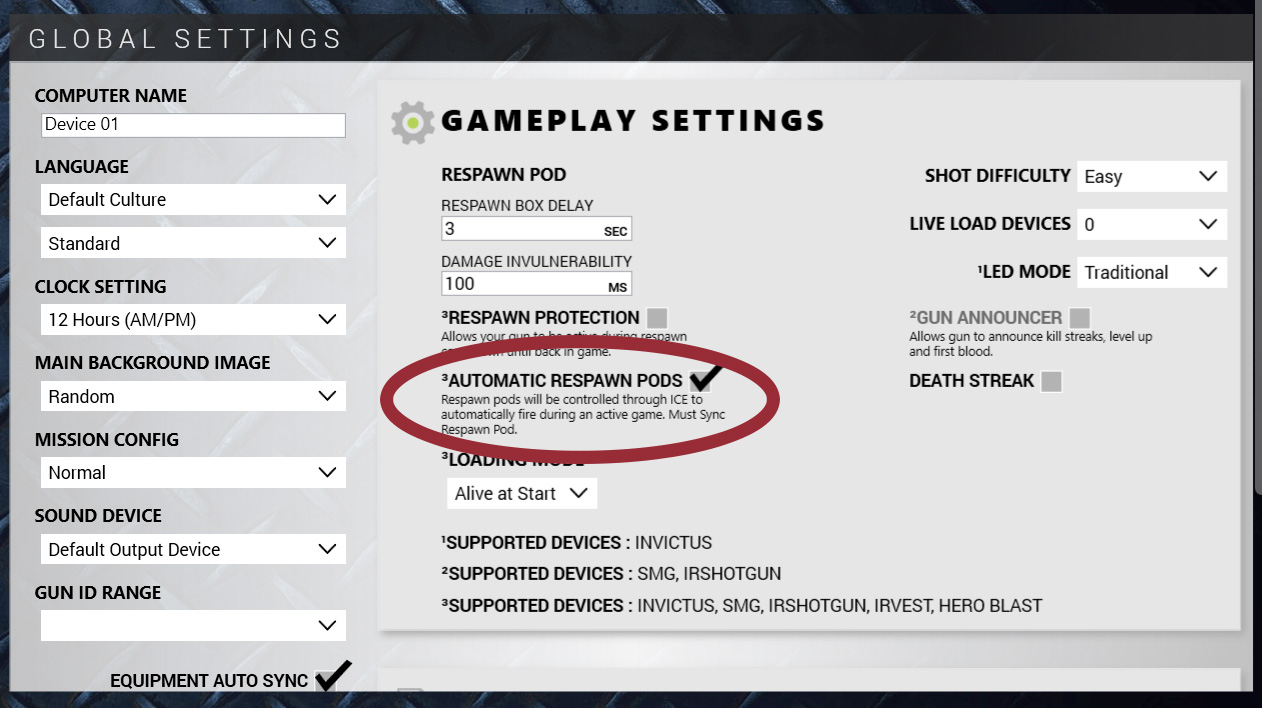Expand the LED Mode Traditional dropdown
This screenshot has width=1262, height=708.
[x=1152, y=272]
